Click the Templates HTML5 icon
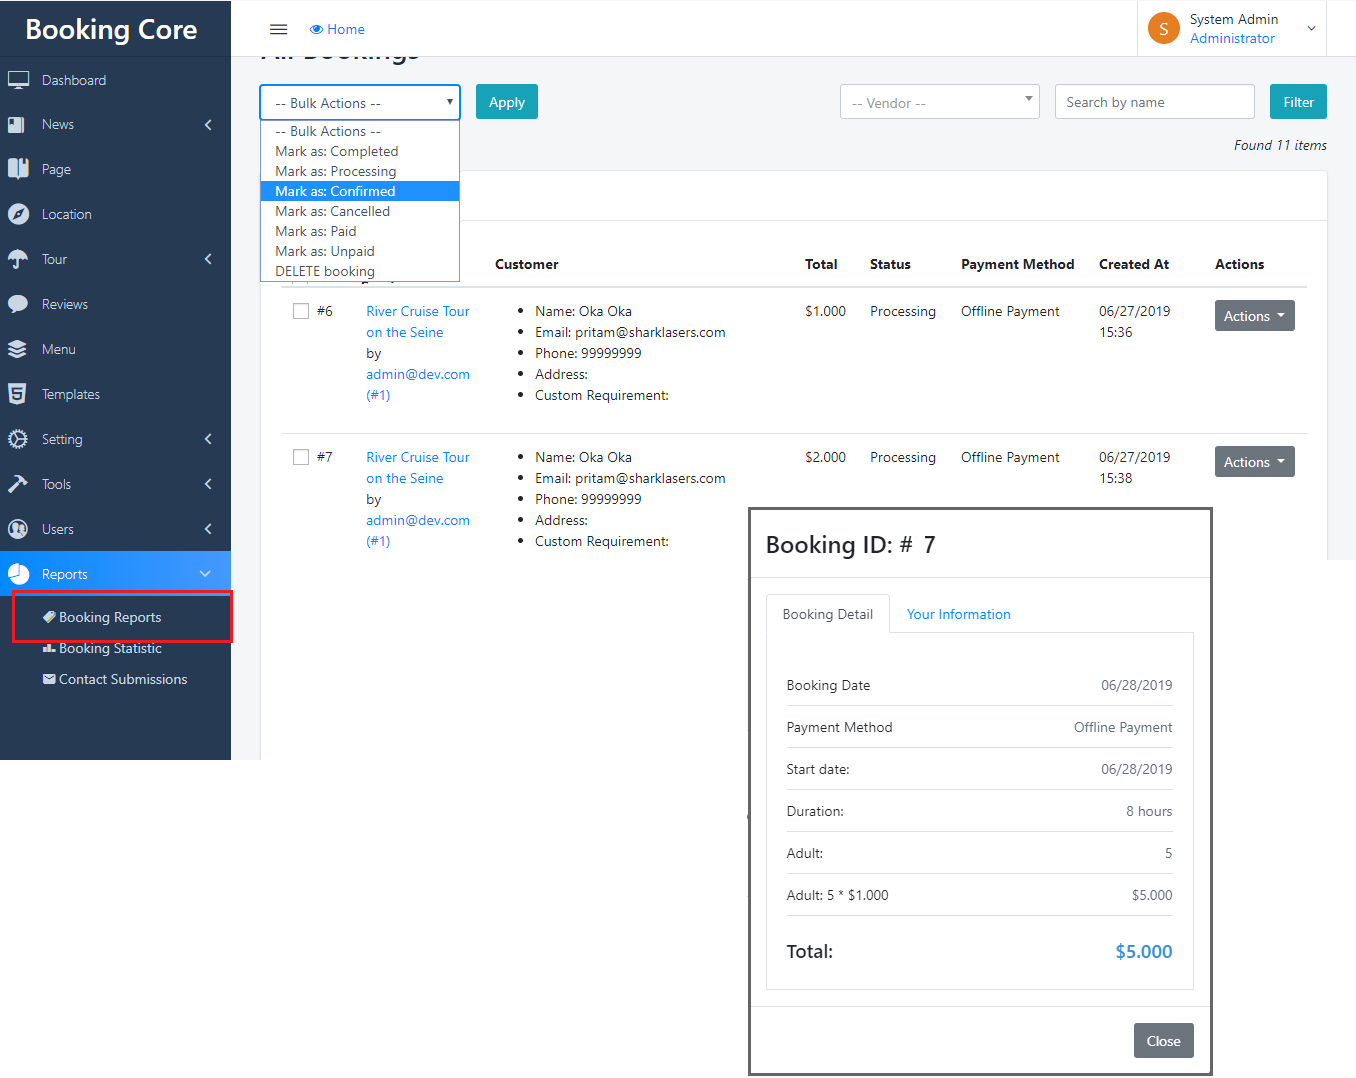Image resolution: width=1356 pixels, height=1078 pixels. coord(18,394)
